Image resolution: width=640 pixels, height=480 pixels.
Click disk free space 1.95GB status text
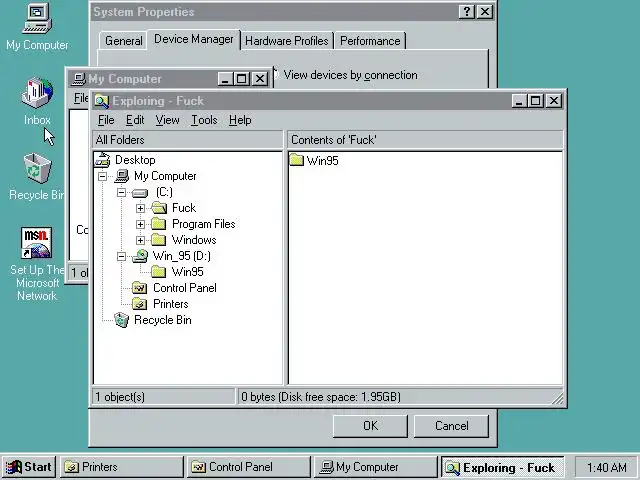pos(321,397)
